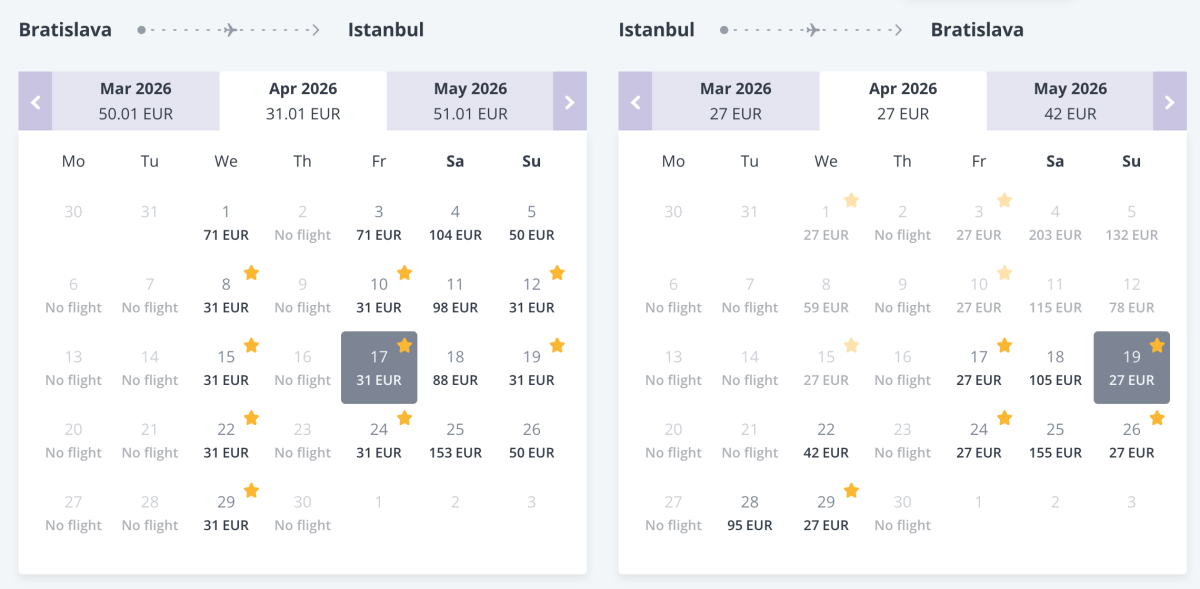Click airplane icon on Istanbul to Bratislava route
The width and height of the screenshot is (1200, 589).
[814, 30]
